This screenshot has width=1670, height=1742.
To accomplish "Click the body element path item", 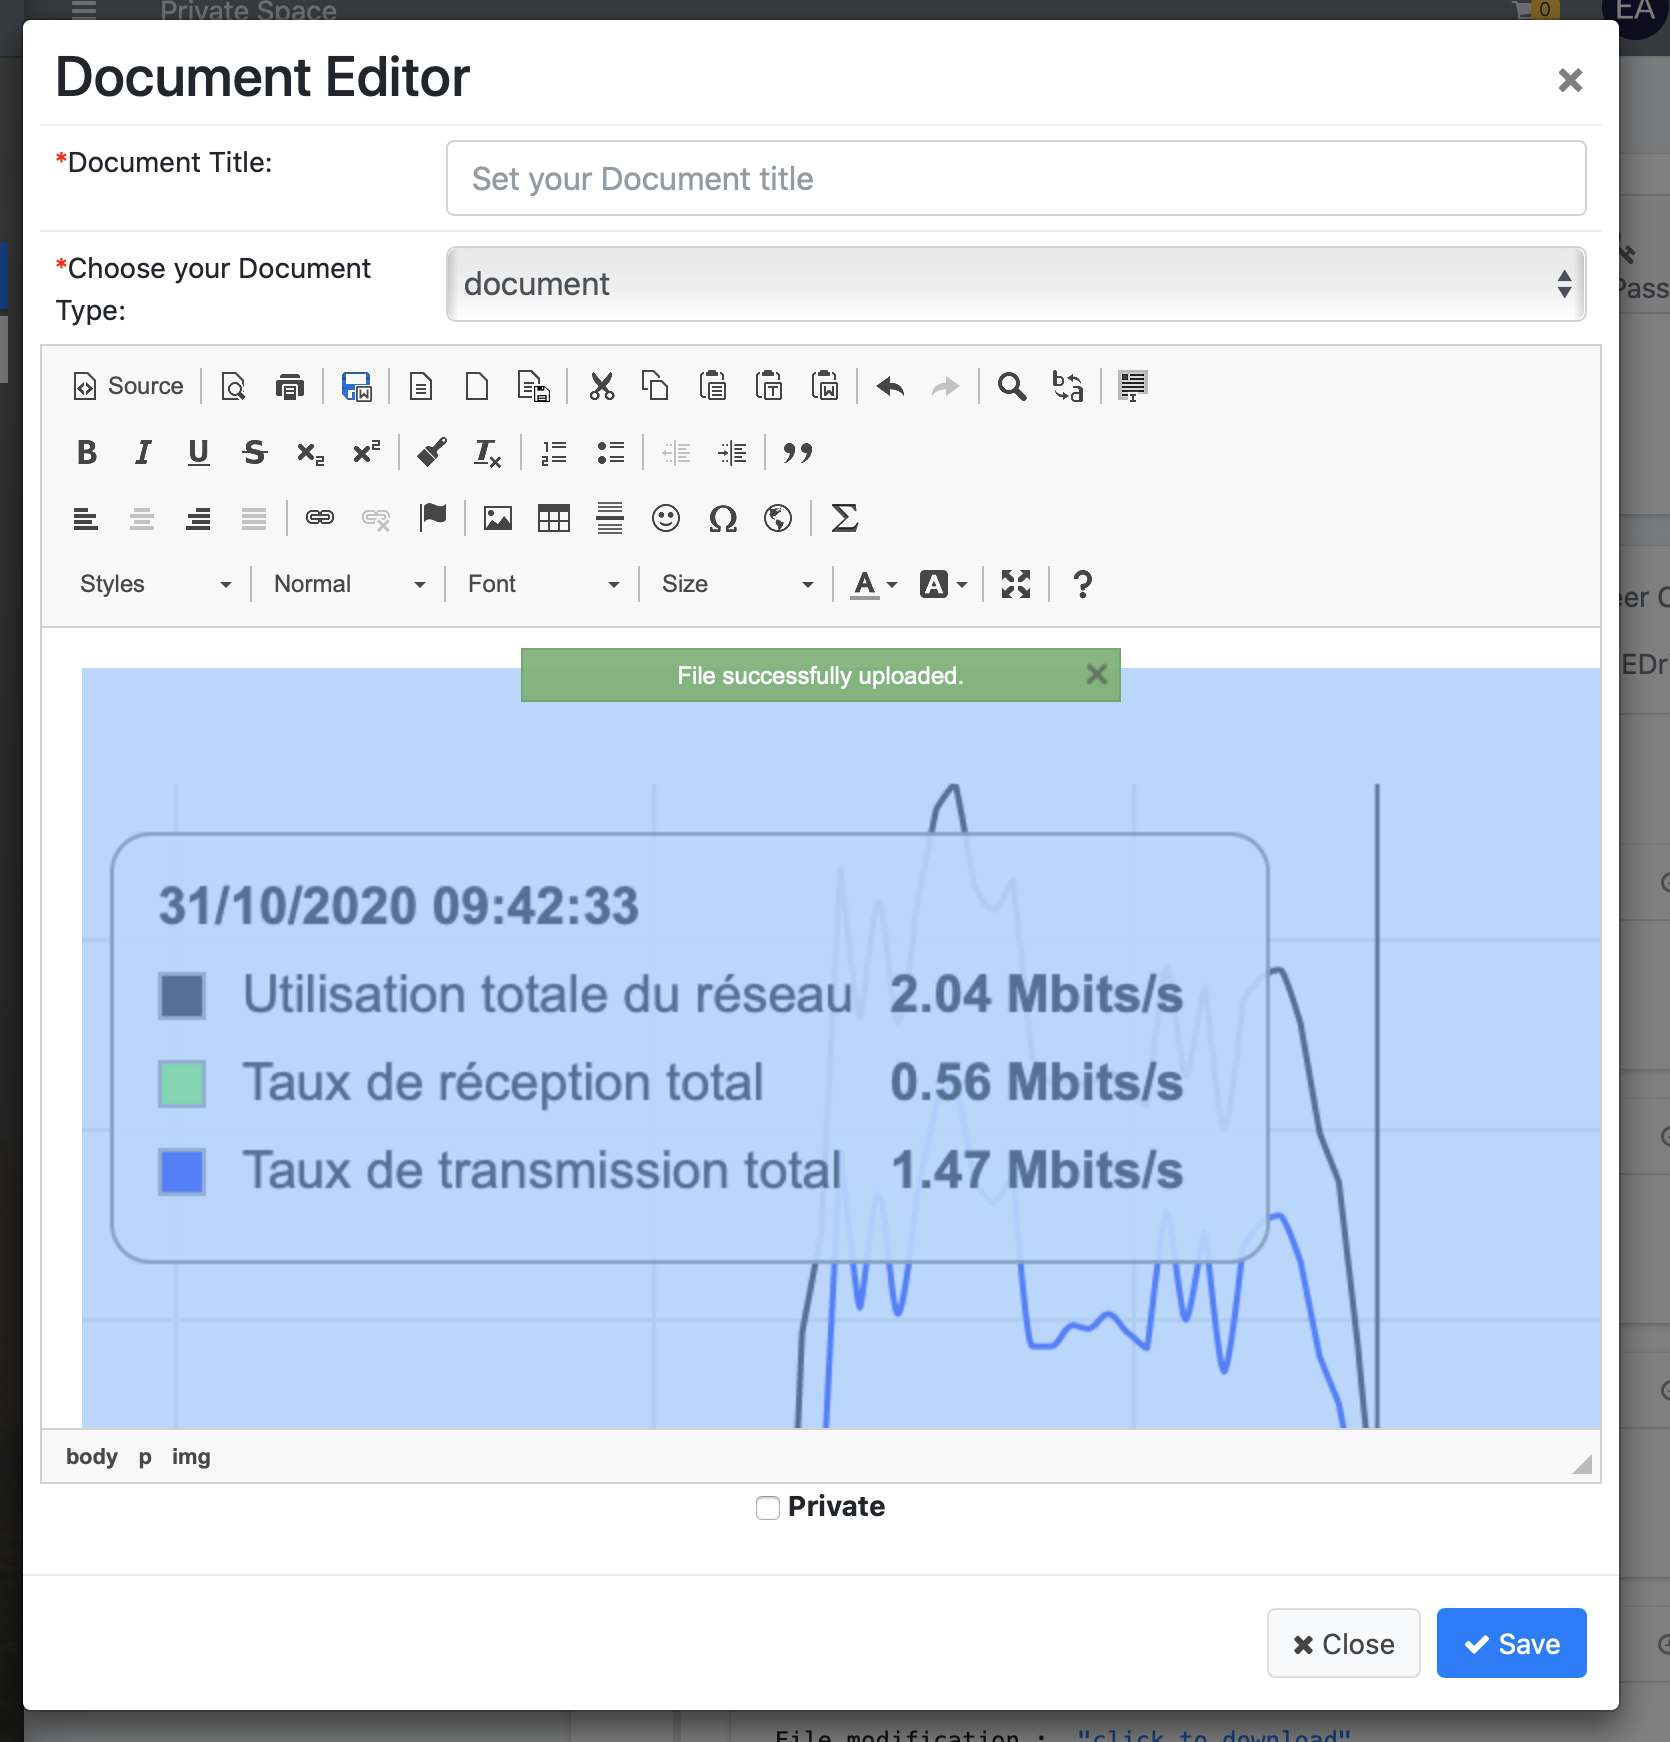I will 92,1456.
